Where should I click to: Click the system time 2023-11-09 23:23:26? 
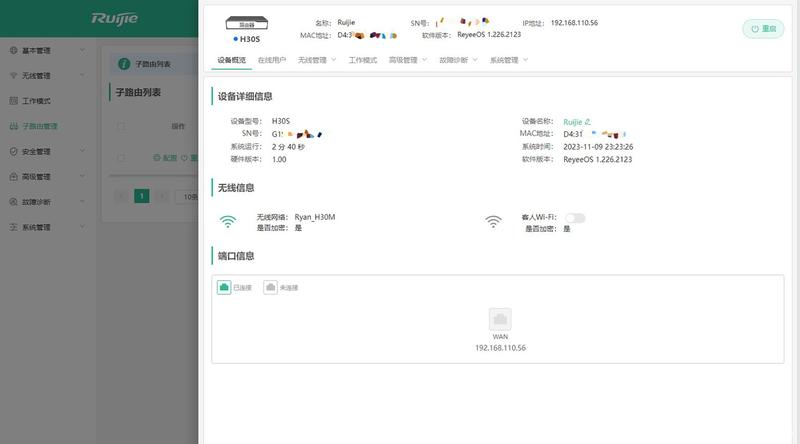598,146
